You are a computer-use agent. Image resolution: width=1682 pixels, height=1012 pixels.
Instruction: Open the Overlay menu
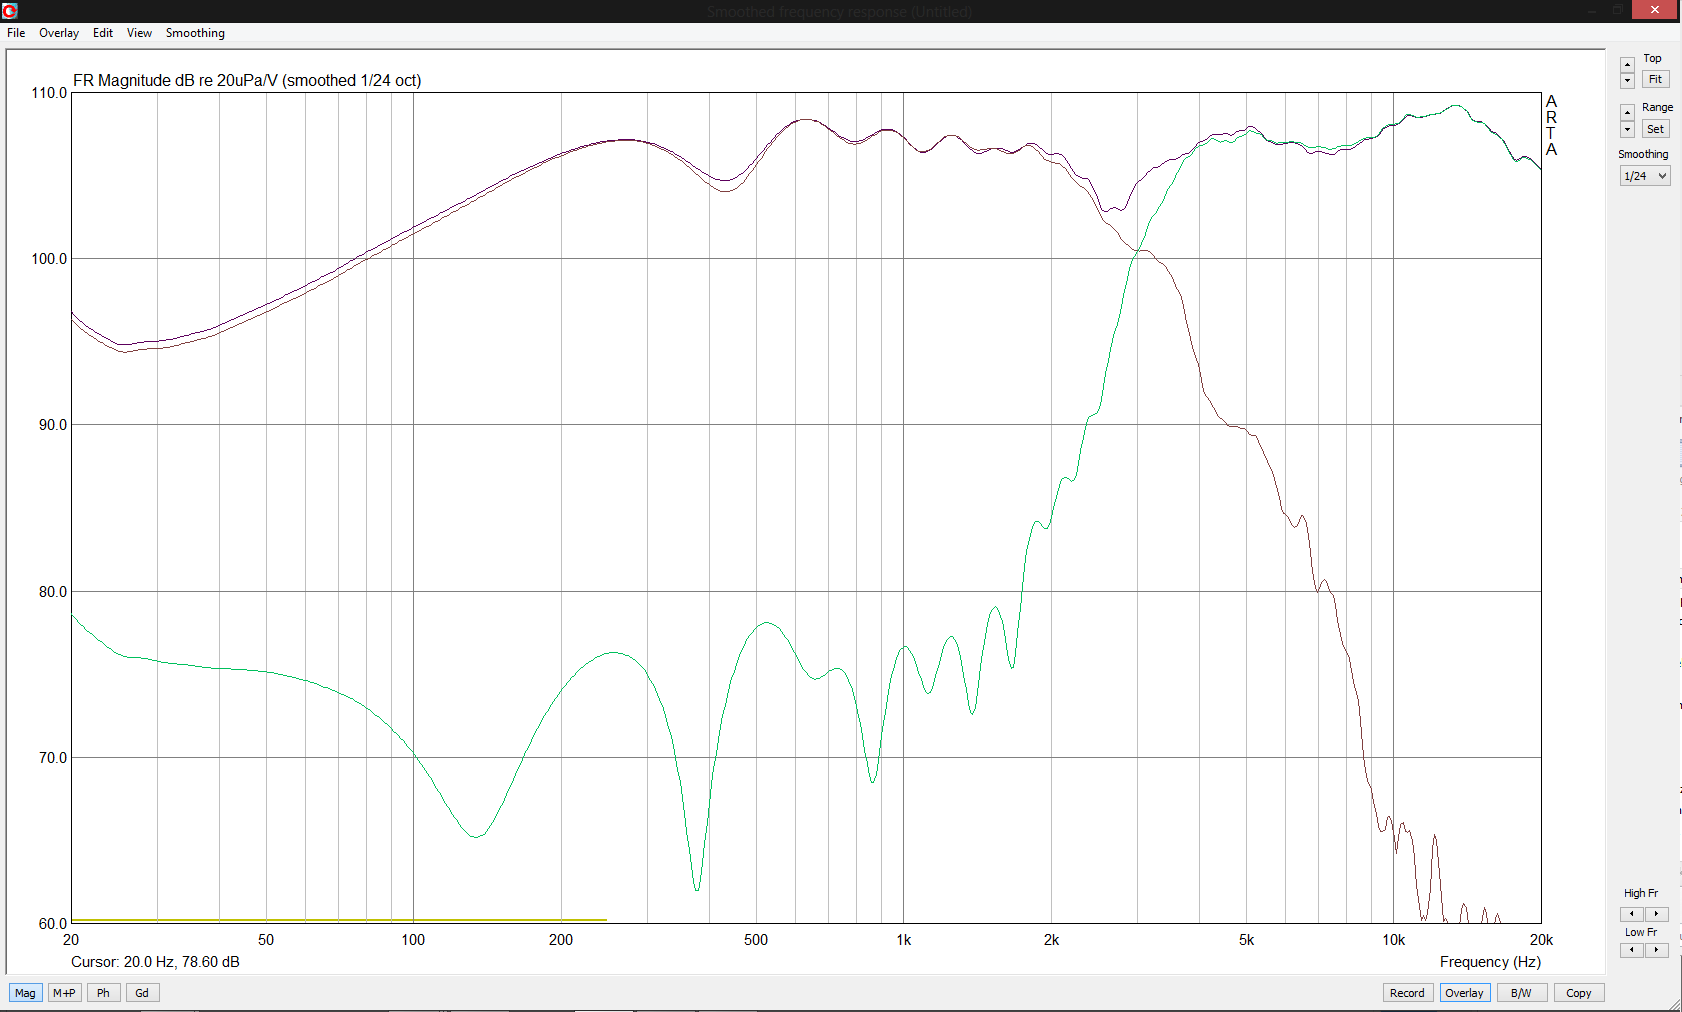tap(59, 33)
